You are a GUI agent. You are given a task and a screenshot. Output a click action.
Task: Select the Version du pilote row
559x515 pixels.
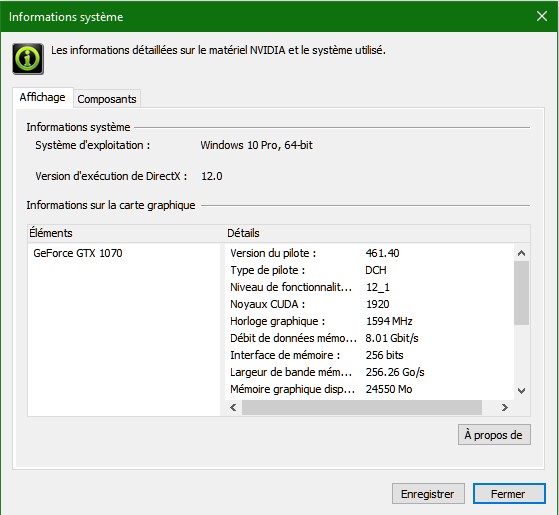point(369,253)
